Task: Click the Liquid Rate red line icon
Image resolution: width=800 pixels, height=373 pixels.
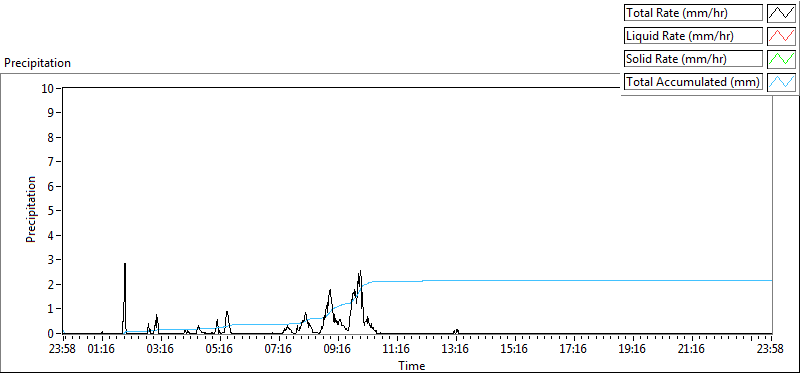Action: 782,36
